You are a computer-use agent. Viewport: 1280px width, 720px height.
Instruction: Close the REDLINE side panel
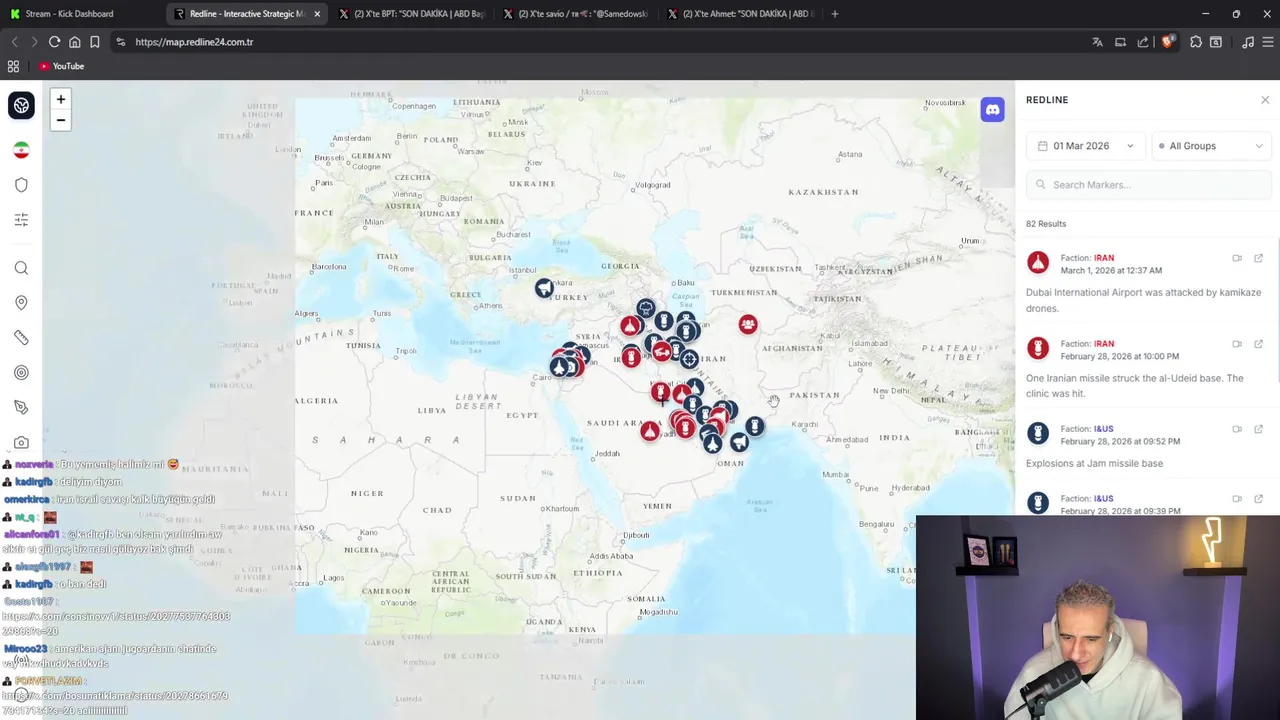coord(1265,100)
